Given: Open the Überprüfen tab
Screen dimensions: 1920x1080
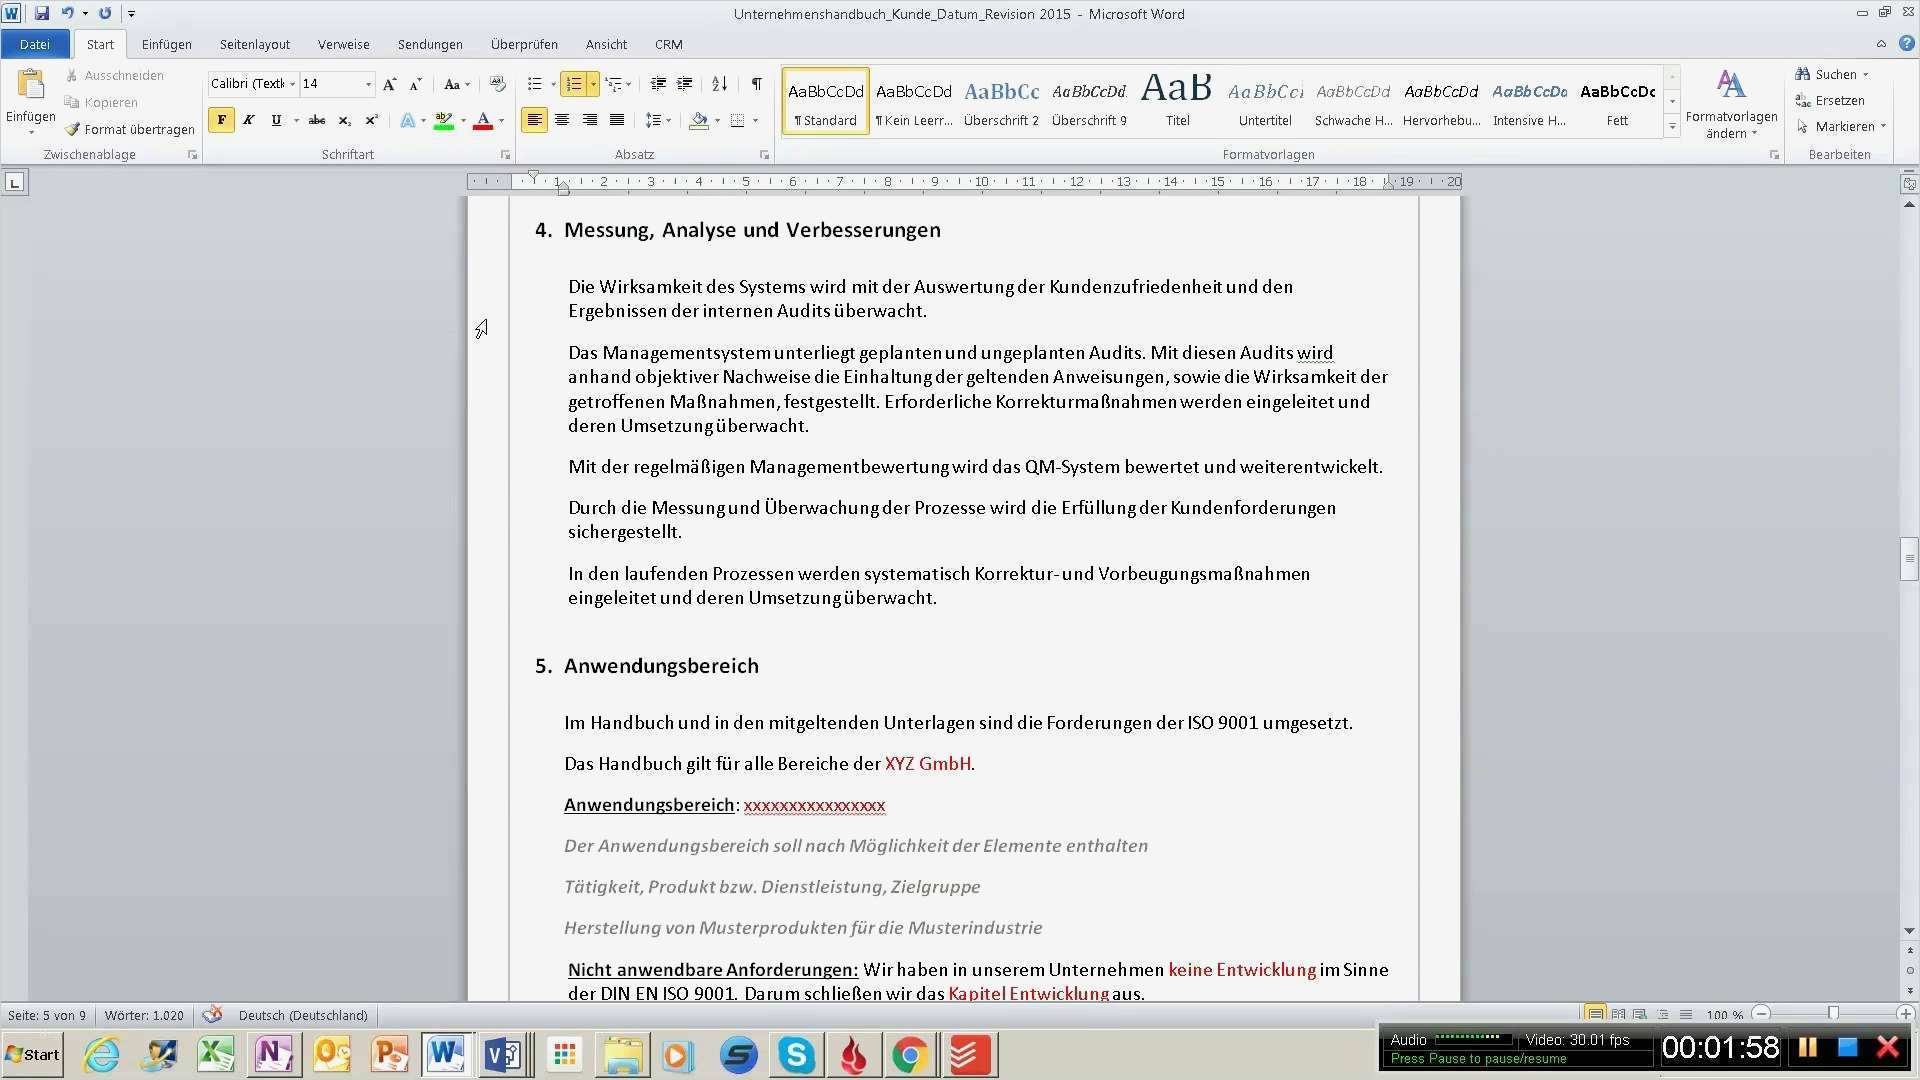Looking at the screenshot, I should (524, 44).
